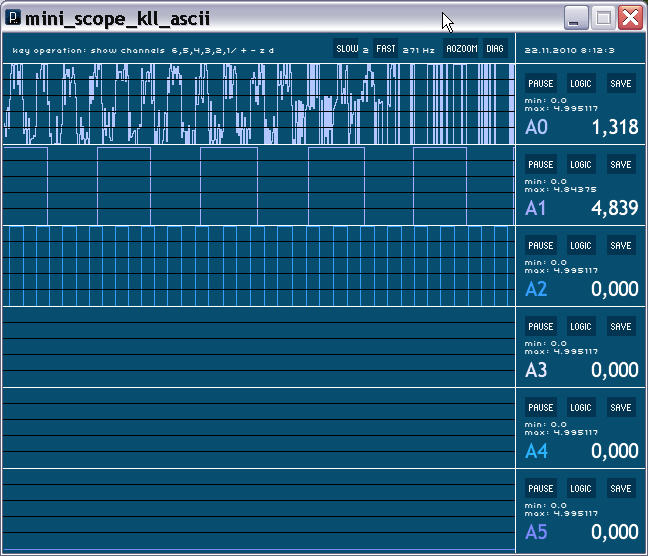Click the A0 waveform display area

point(258,104)
